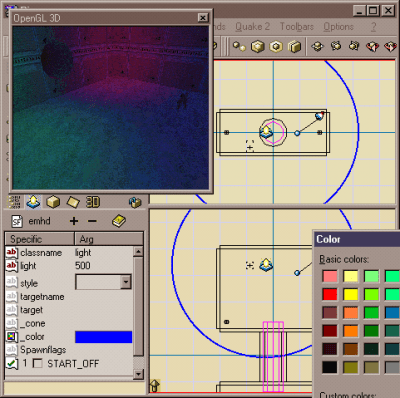The image size is (400, 398).
Task: Click the two small spheres toolbar icon
Action: click(x=239, y=46)
